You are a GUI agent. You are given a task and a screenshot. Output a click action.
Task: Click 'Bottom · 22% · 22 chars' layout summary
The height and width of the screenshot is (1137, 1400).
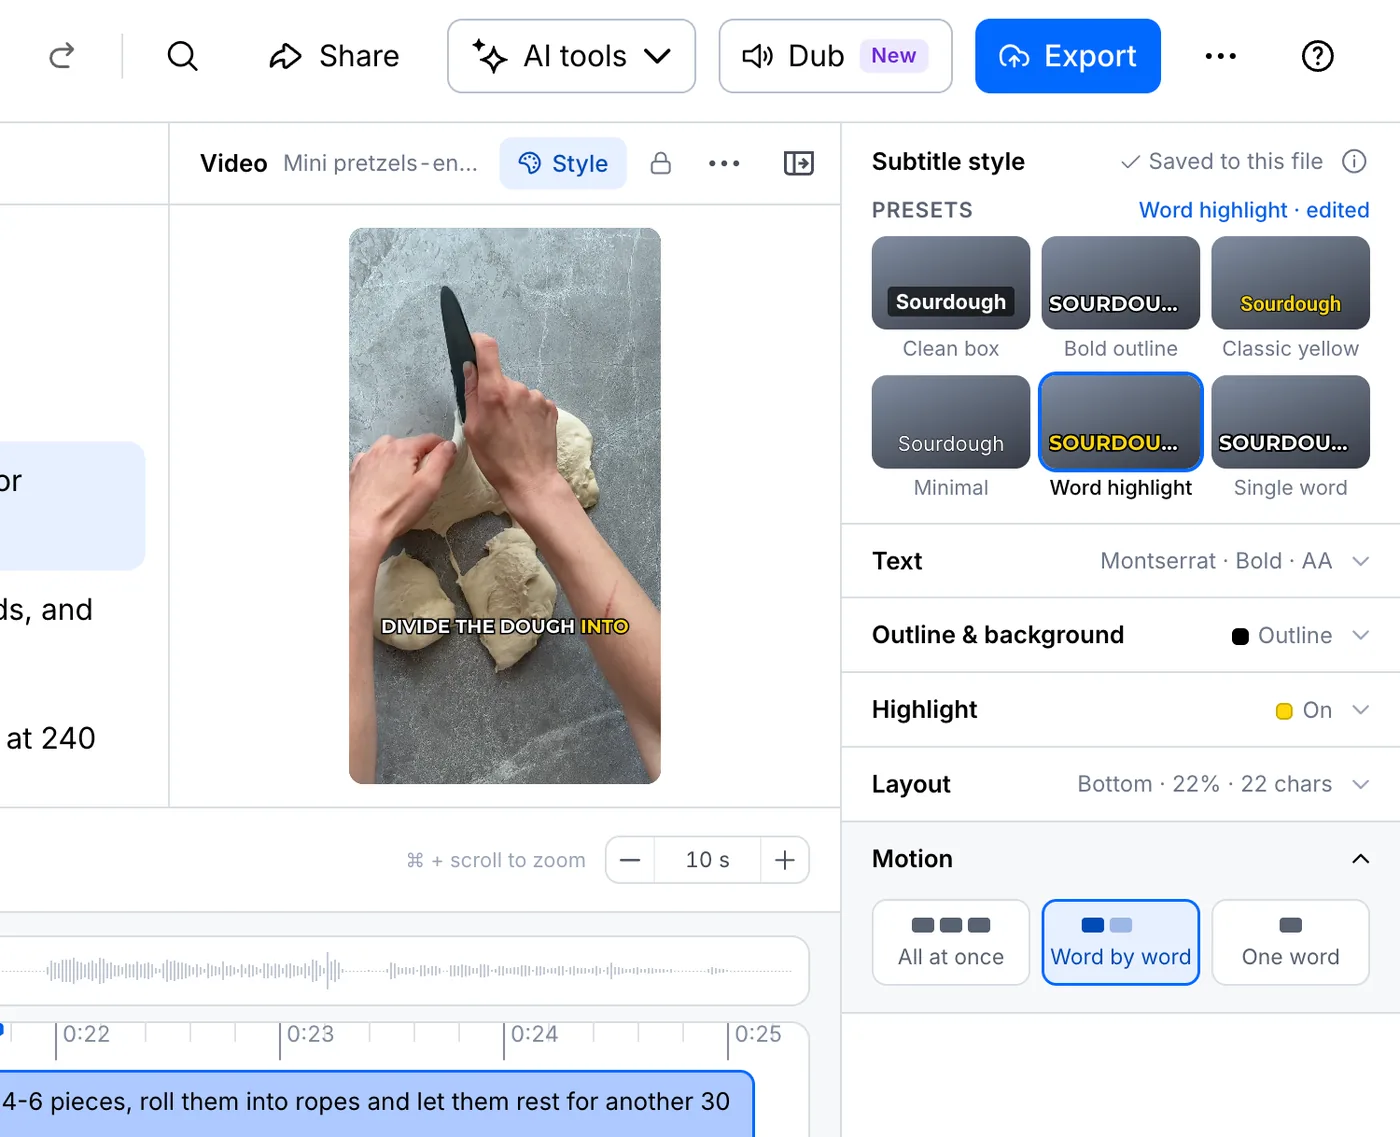(1204, 784)
